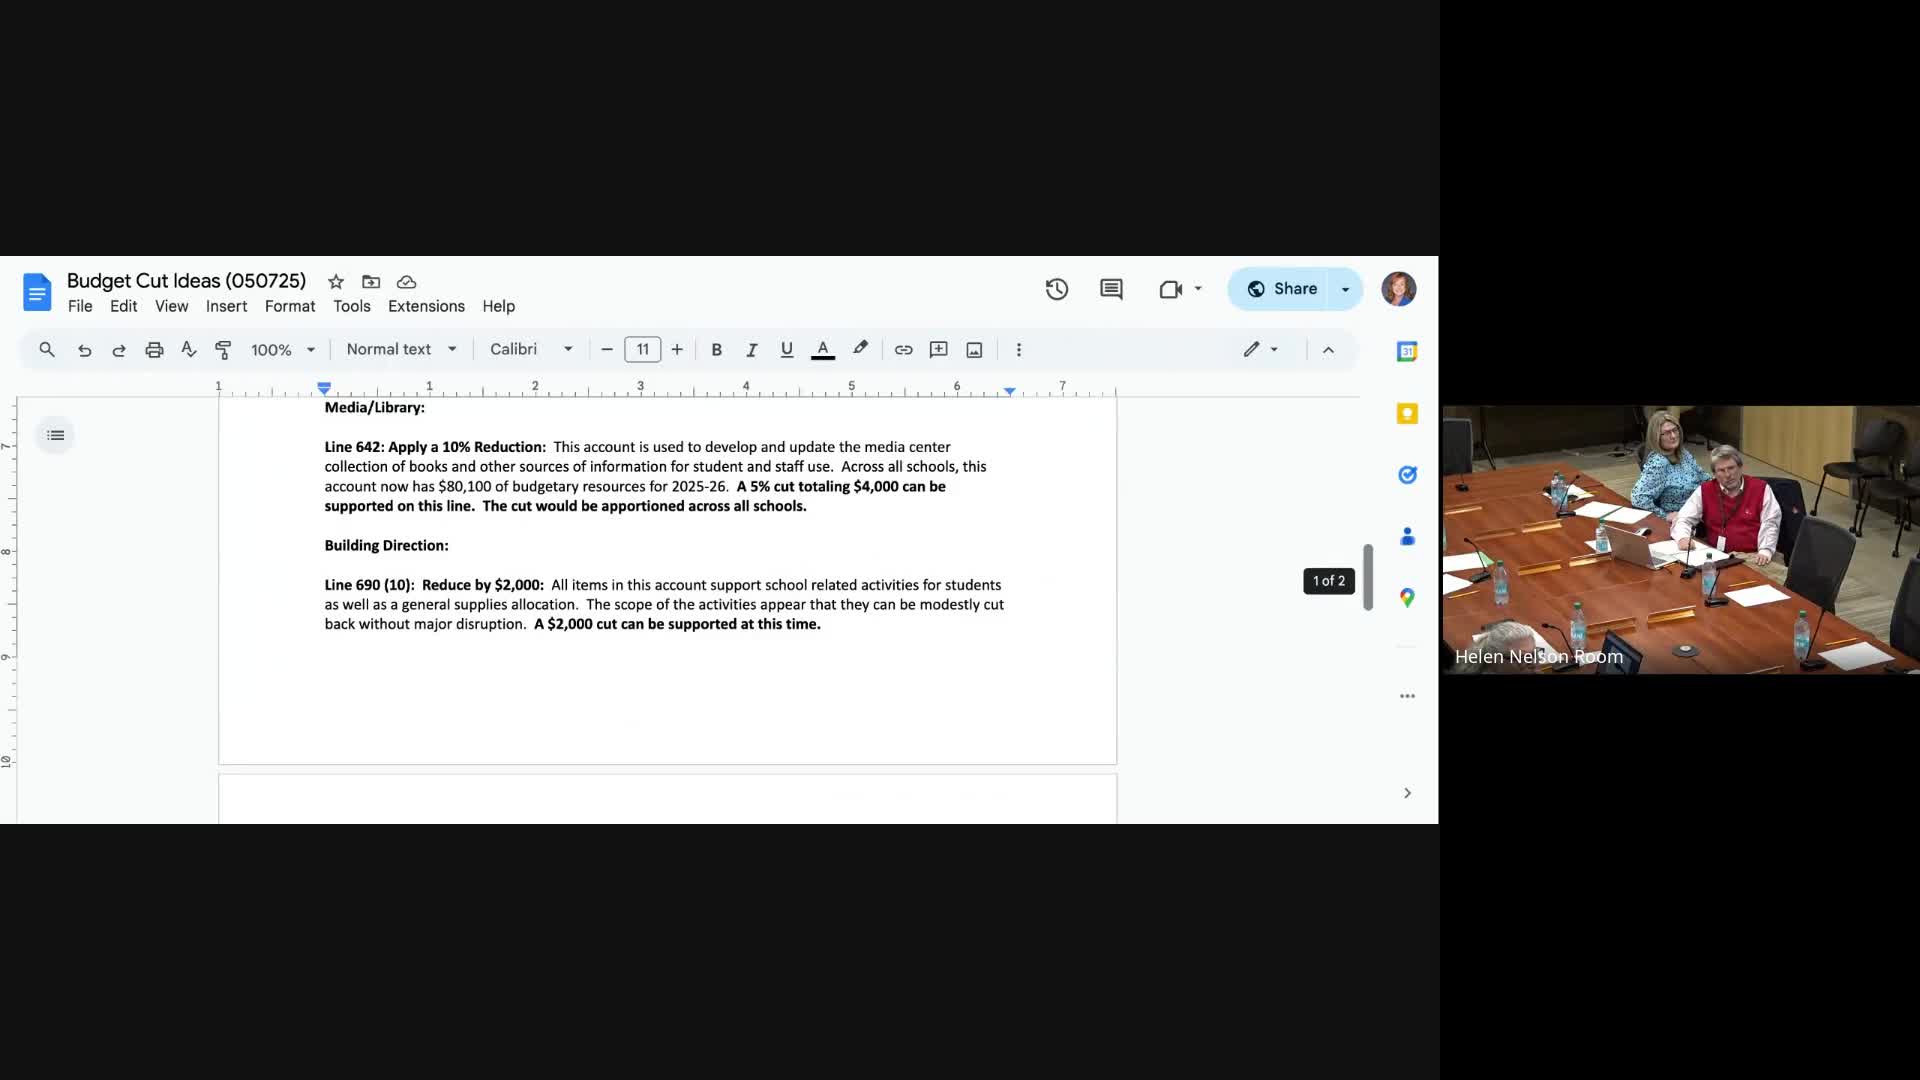
Task: Toggle underline formatting
Action: [787, 350]
